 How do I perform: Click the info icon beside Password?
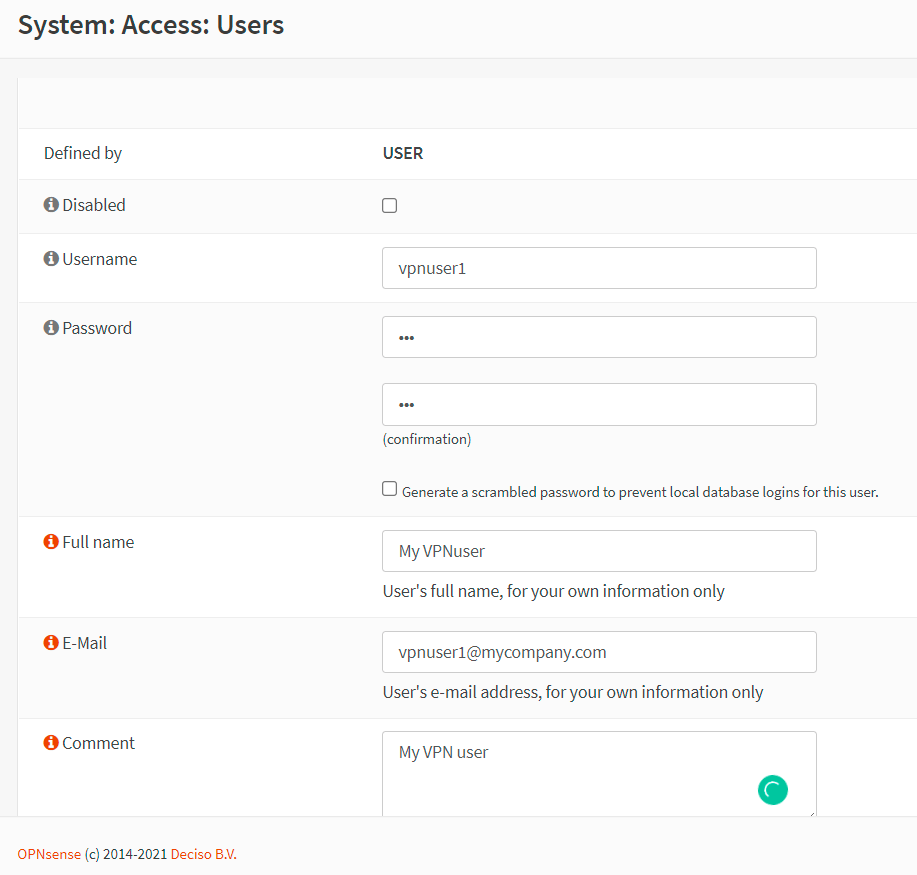coord(51,328)
